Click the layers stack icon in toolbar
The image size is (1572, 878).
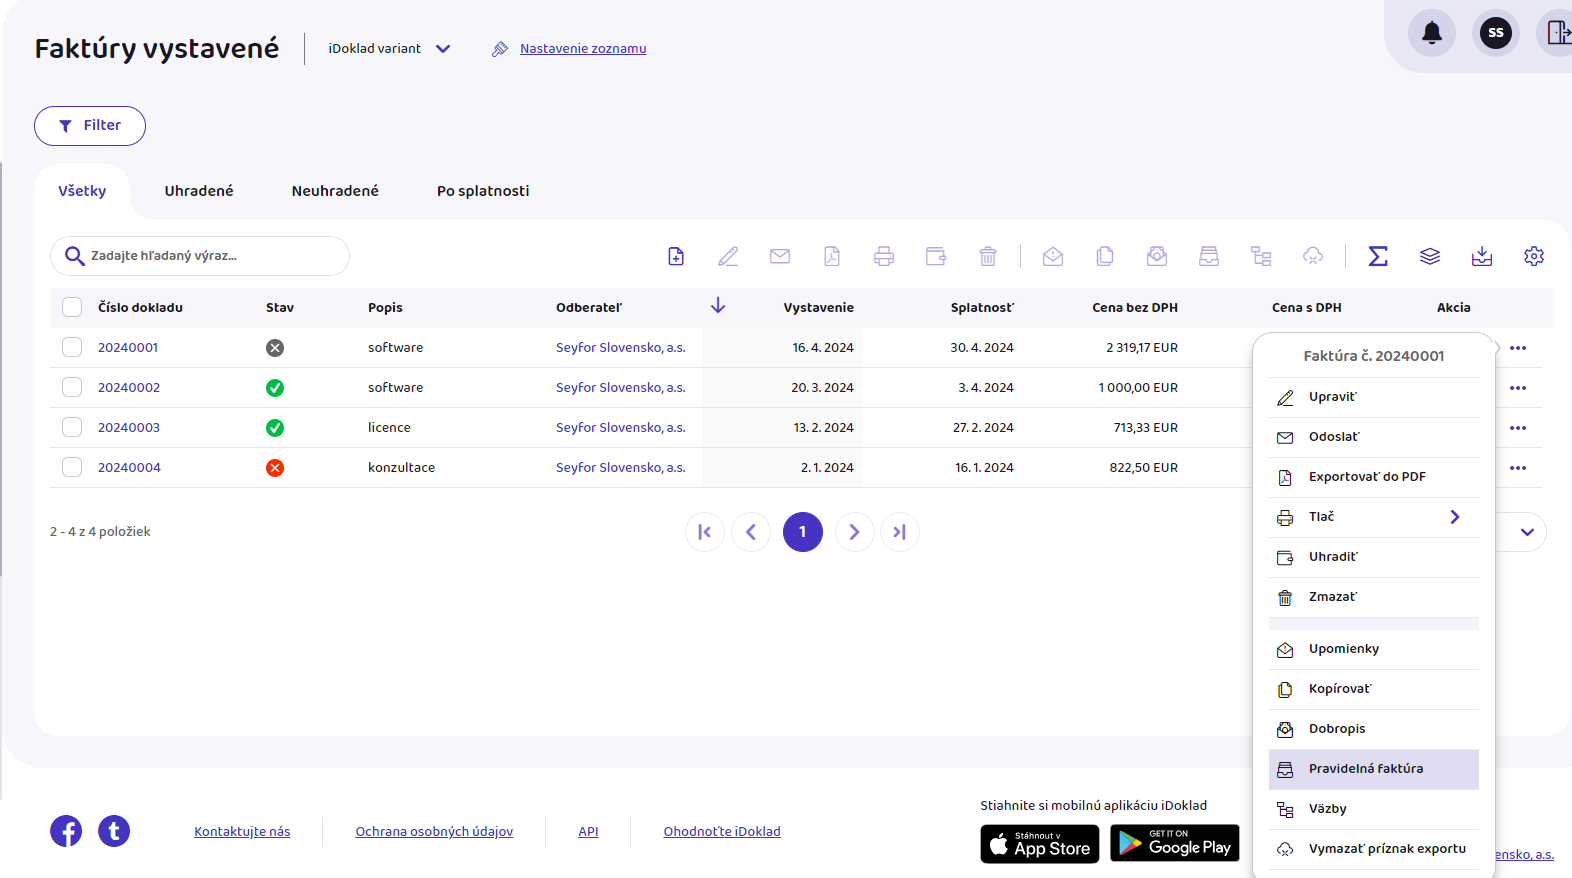click(1429, 257)
